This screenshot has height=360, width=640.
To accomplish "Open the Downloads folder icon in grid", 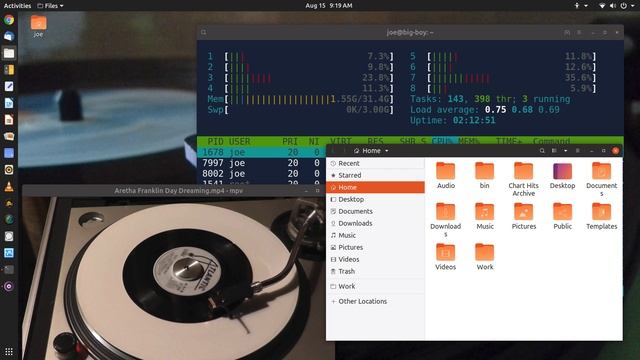I will click(445, 220).
